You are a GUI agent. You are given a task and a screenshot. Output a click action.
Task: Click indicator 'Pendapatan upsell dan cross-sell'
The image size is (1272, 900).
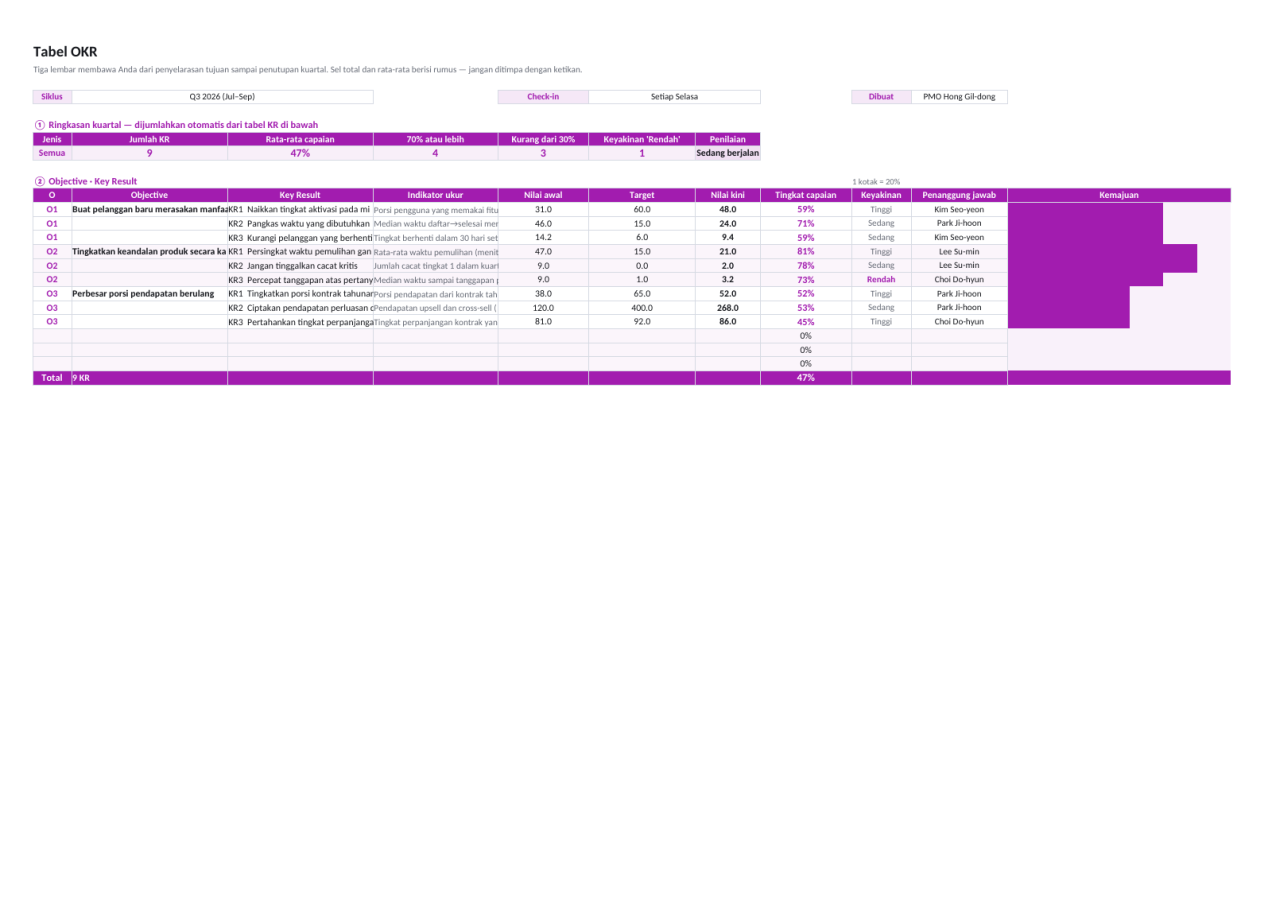click(435, 307)
